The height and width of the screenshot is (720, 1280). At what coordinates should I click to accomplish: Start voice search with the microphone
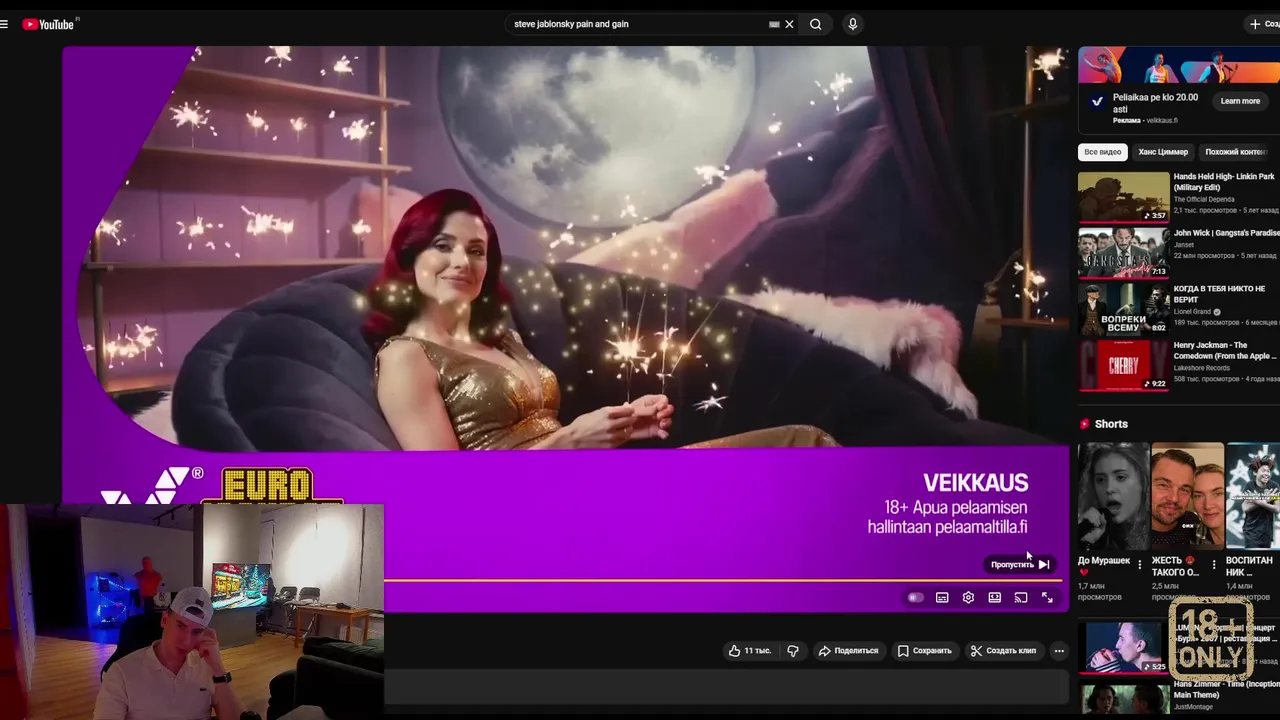pyautogui.click(x=852, y=24)
